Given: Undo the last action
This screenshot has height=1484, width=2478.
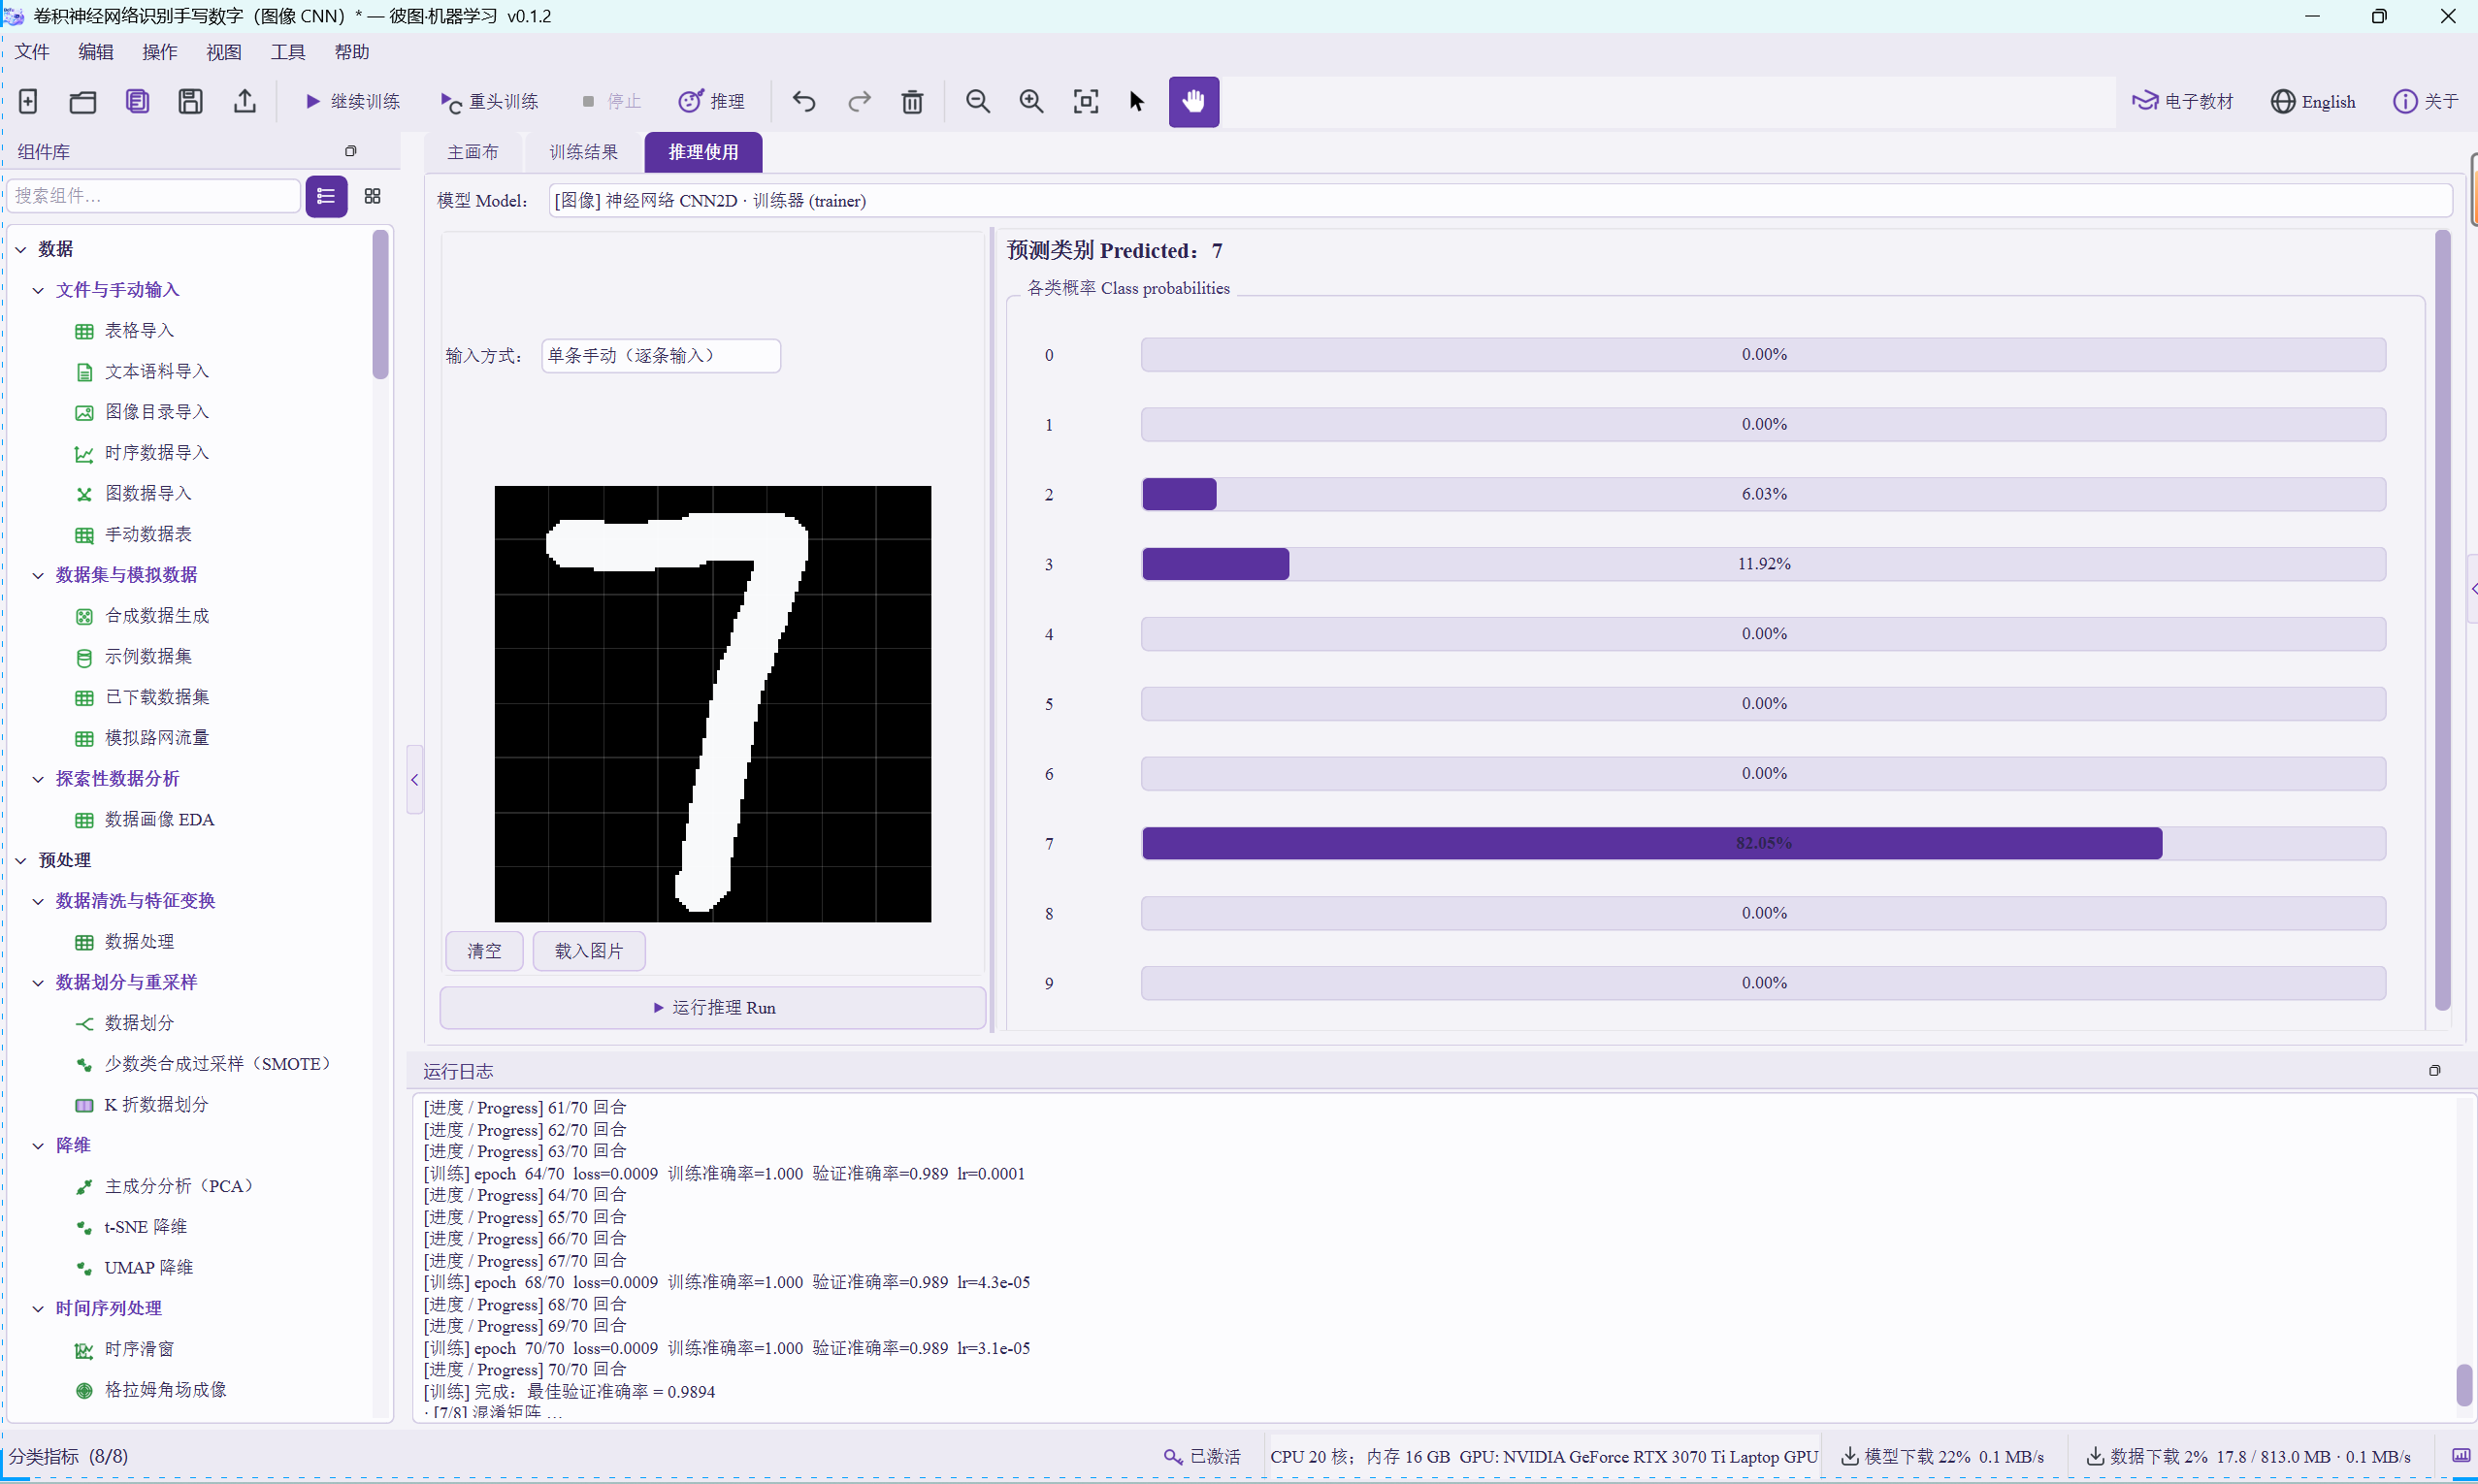Looking at the screenshot, I should pyautogui.click(x=804, y=101).
